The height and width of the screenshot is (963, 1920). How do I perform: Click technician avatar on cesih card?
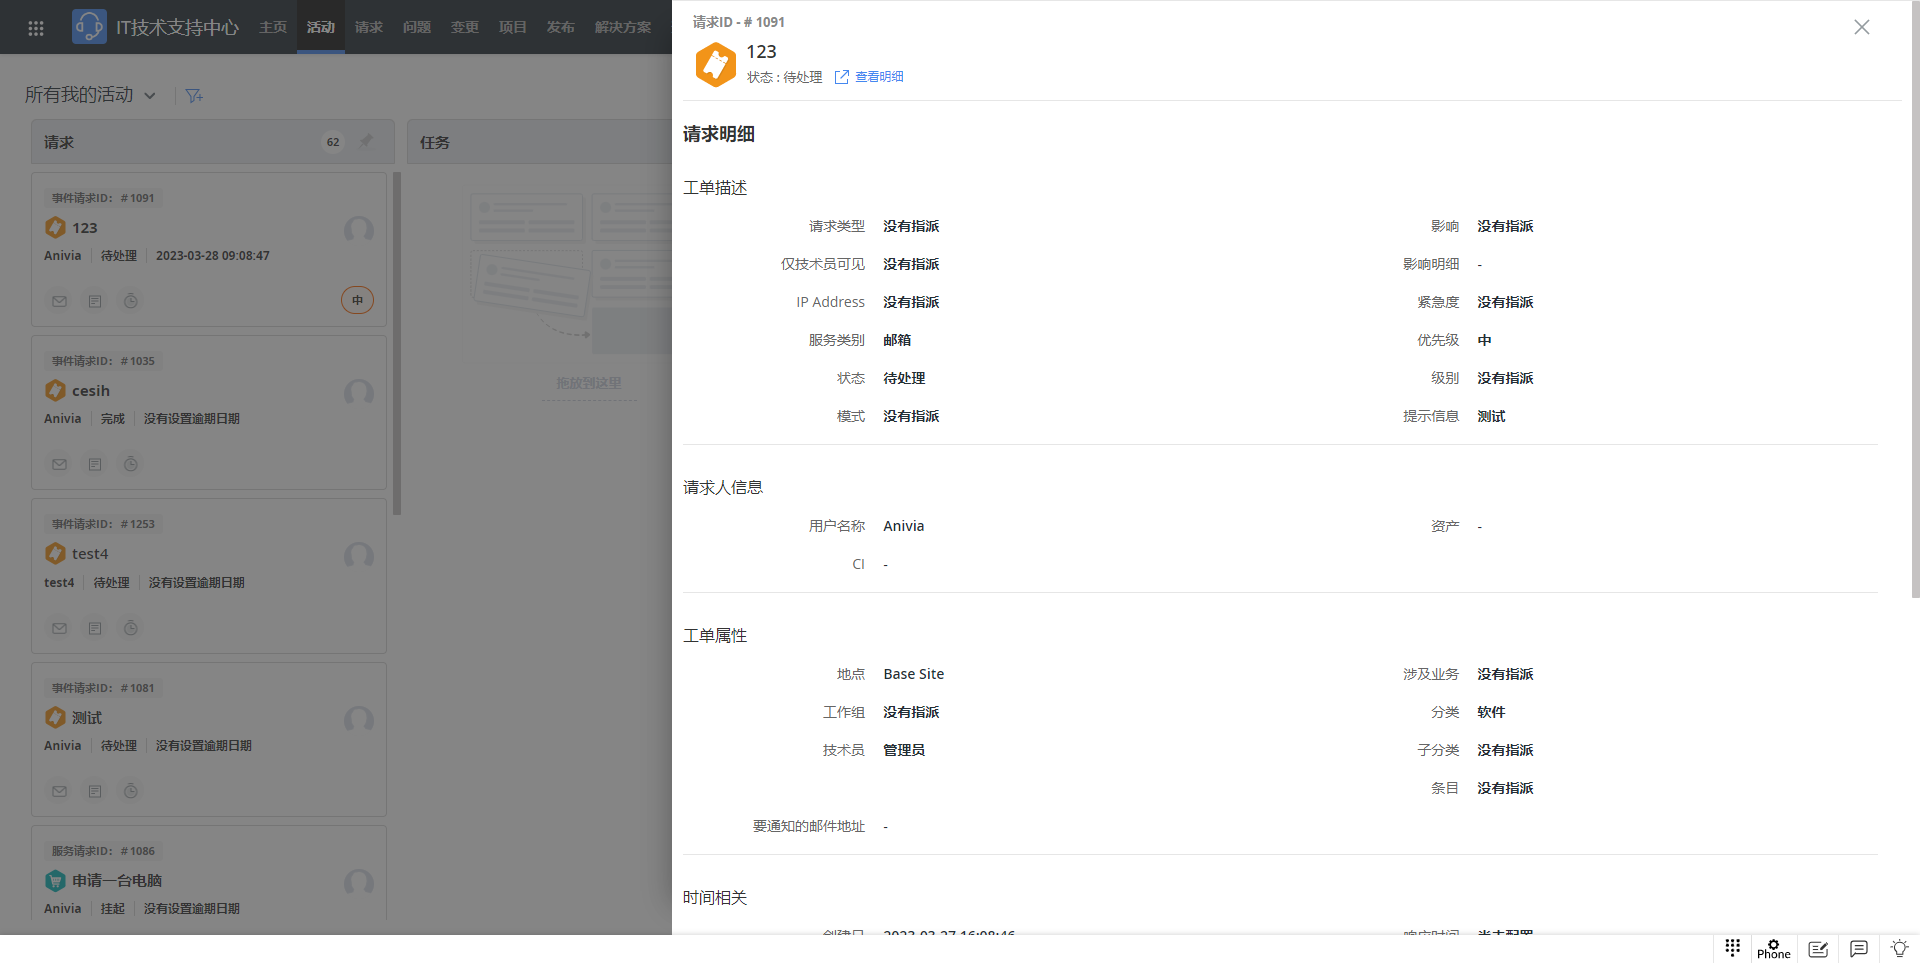pyautogui.click(x=359, y=393)
